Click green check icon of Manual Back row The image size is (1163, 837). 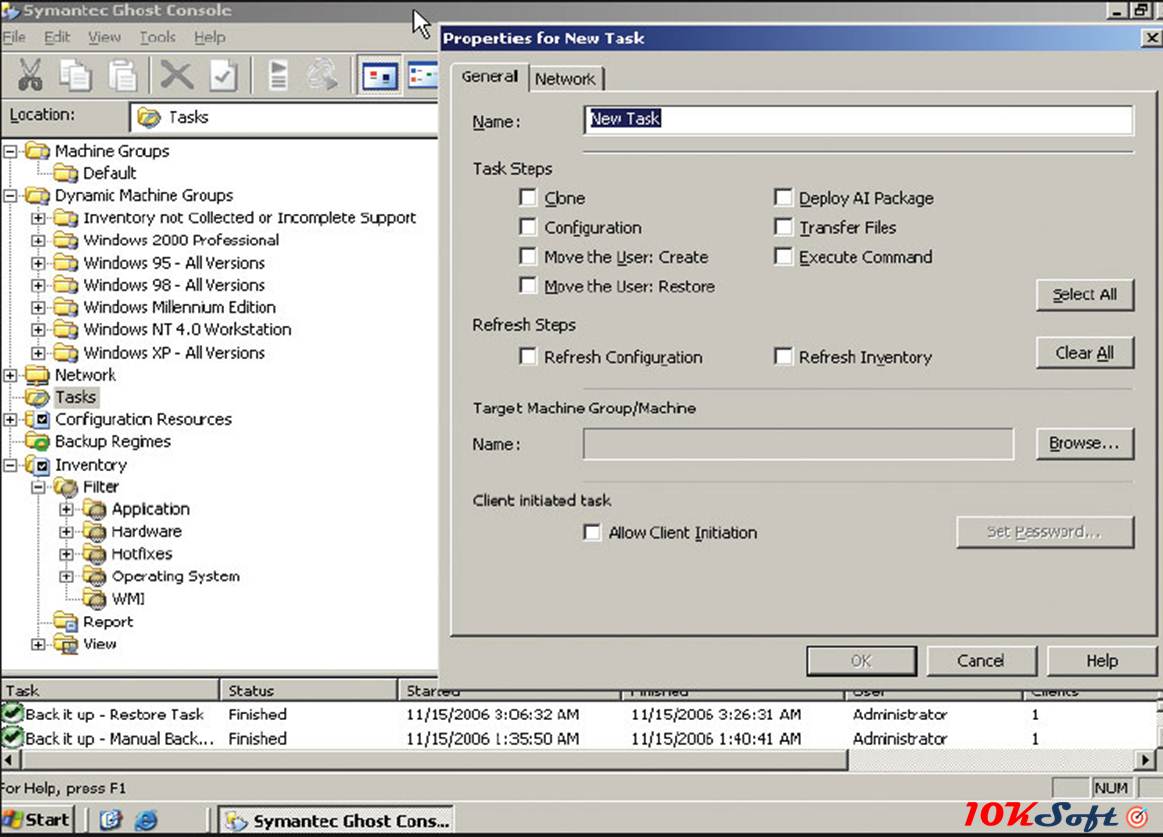[x=12, y=738]
